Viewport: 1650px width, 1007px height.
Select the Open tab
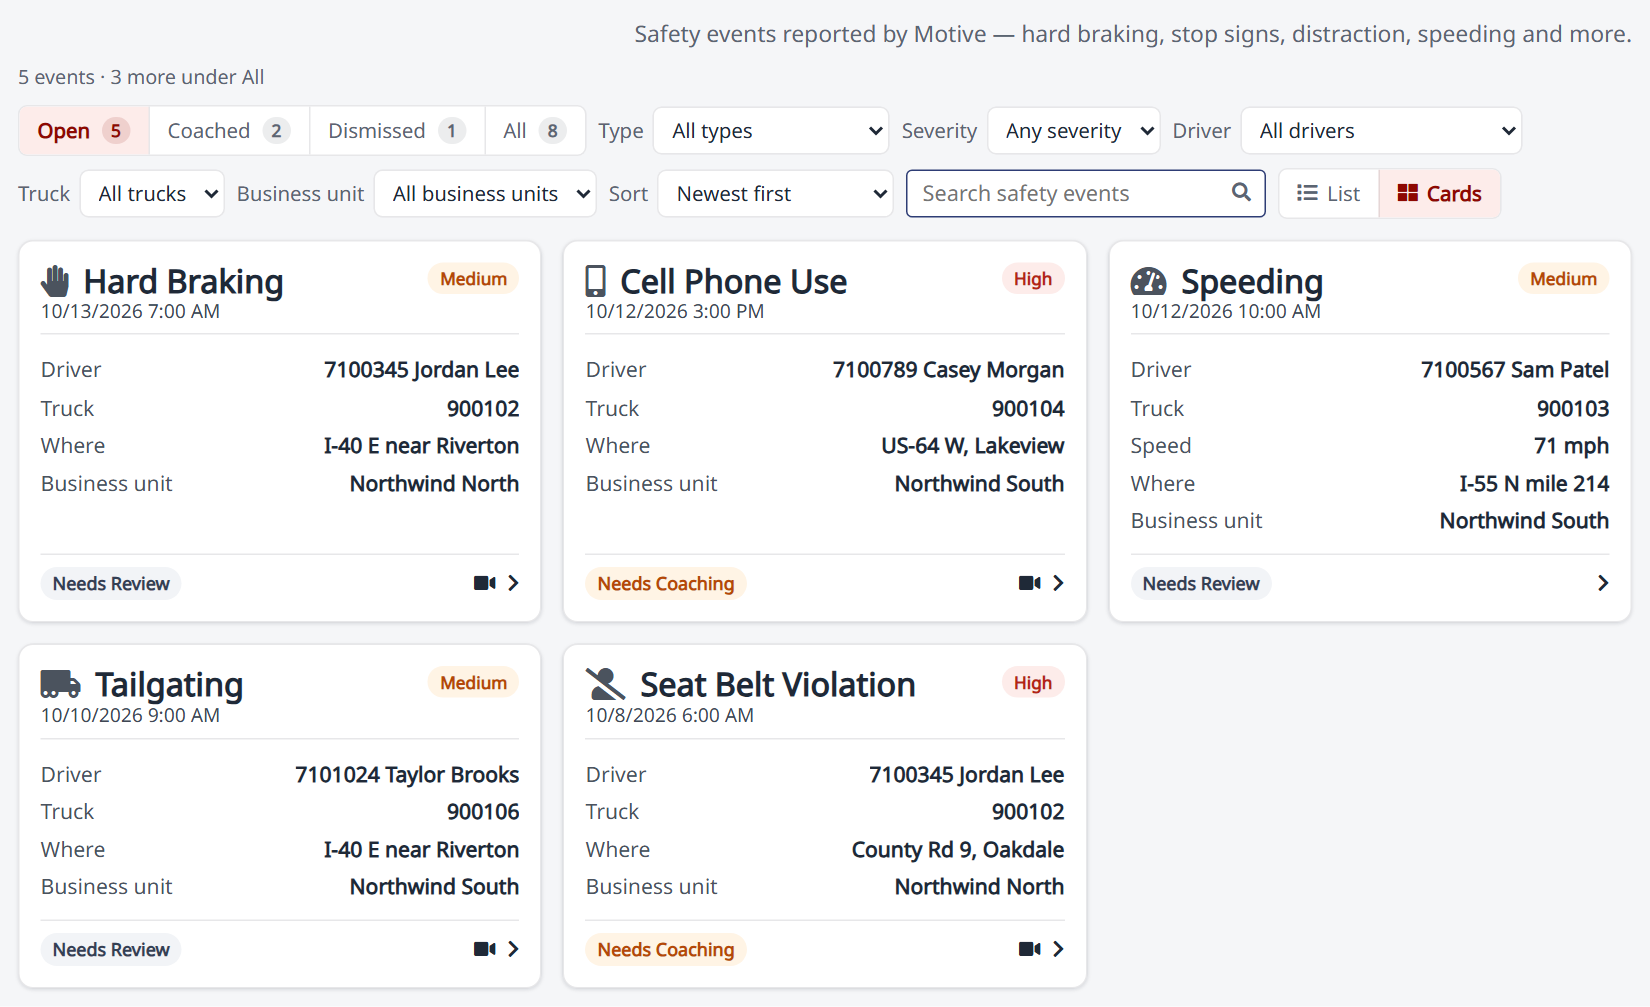[84, 131]
